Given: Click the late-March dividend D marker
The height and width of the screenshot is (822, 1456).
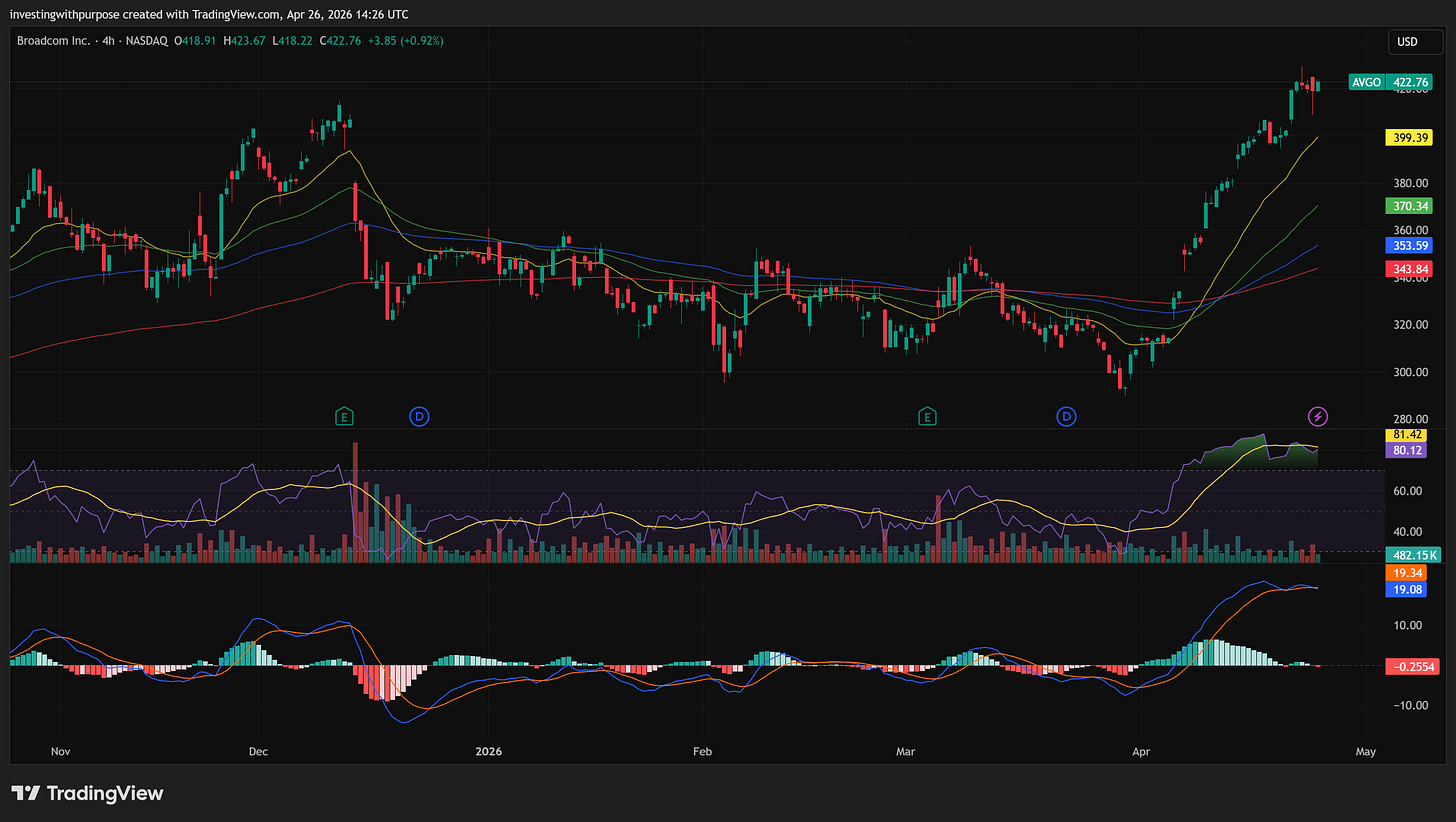Looking at the screenshot, I should click(x=1067, y=416).
